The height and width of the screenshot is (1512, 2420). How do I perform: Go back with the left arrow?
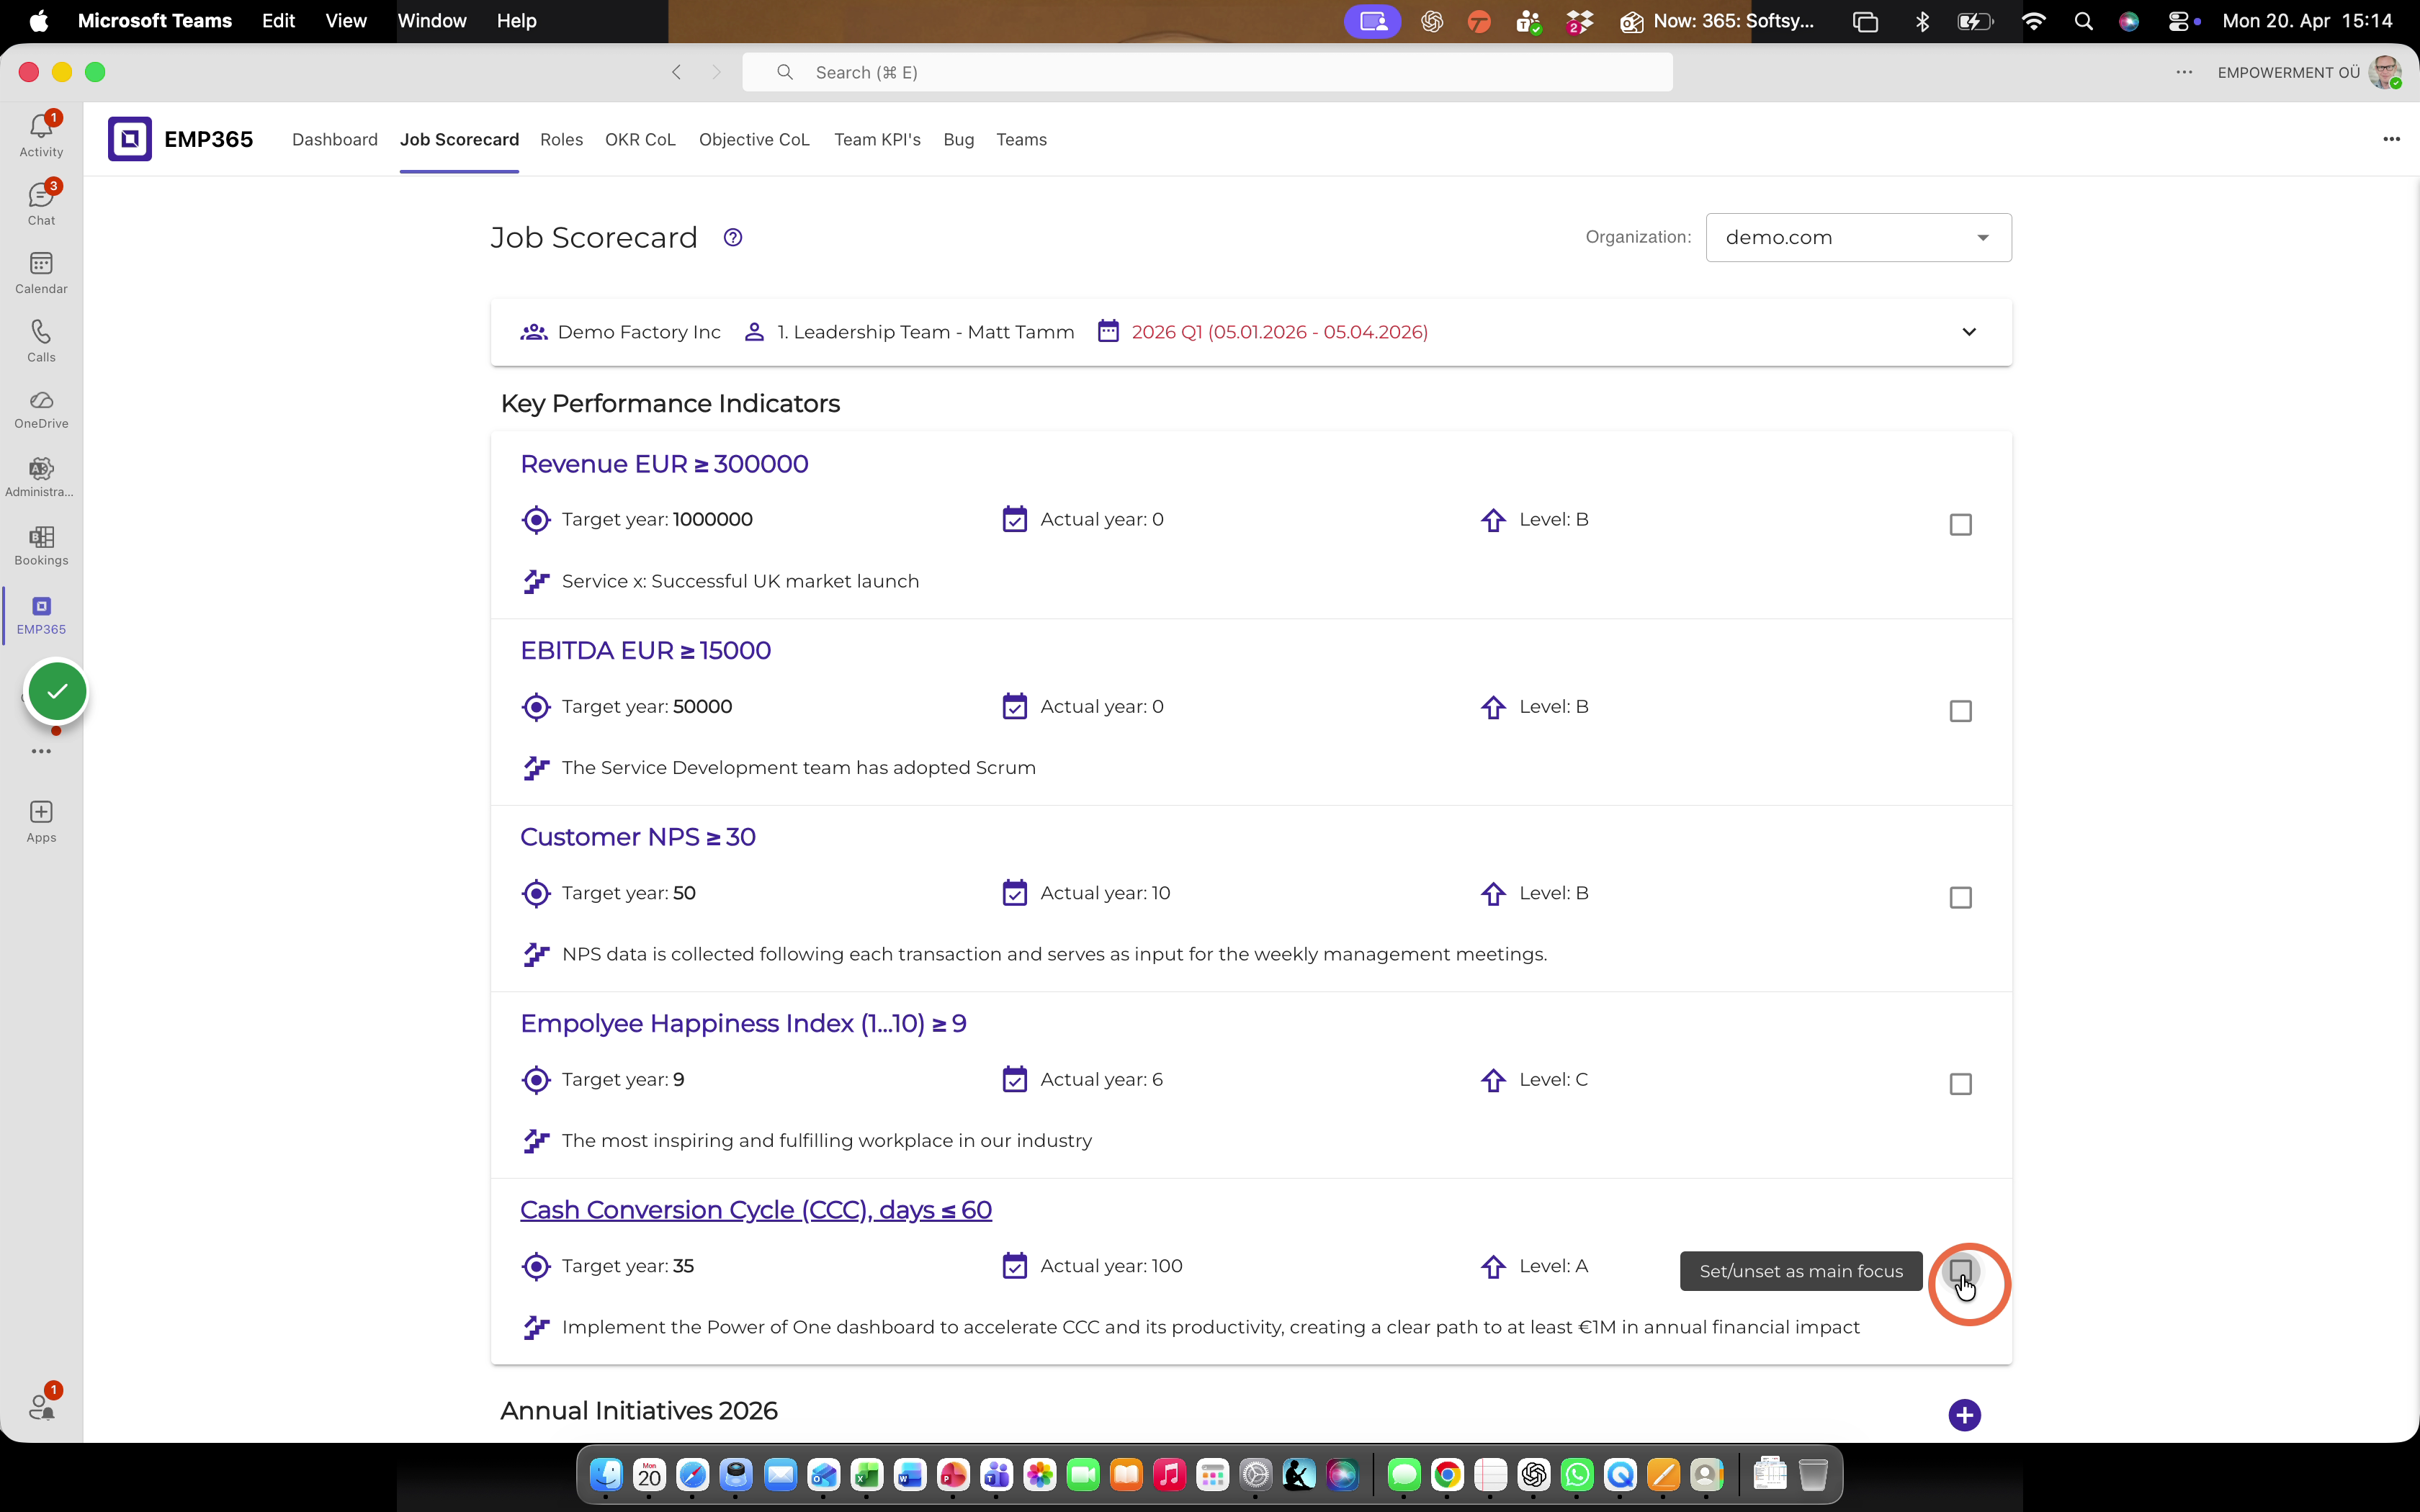tap(676, 72)
